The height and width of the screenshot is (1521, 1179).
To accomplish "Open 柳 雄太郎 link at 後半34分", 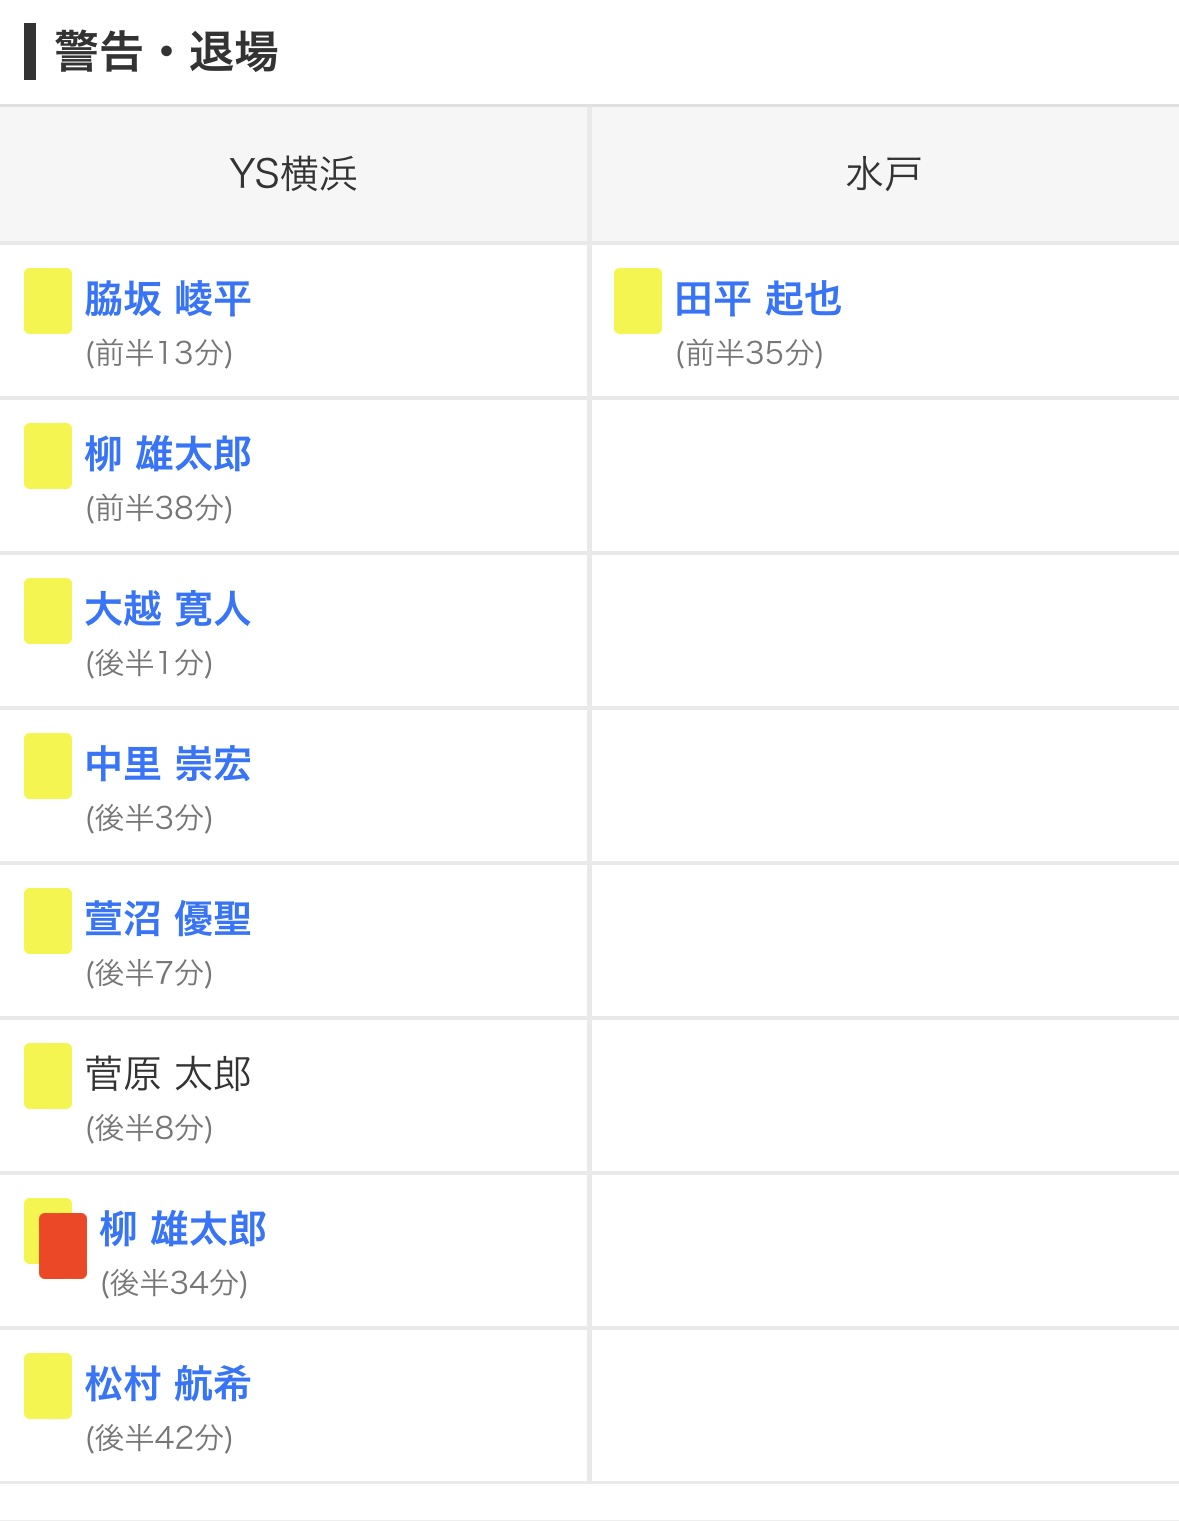I will pos(183,1229).
